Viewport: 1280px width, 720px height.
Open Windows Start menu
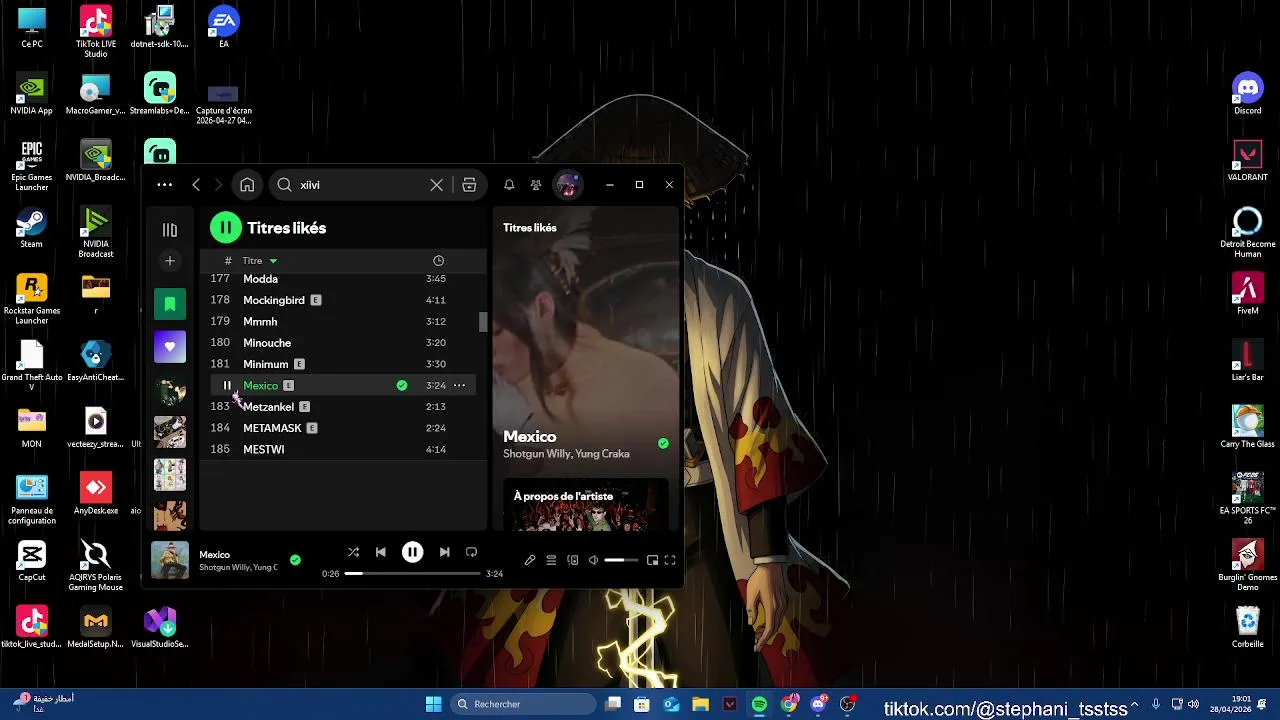point(433,704)
